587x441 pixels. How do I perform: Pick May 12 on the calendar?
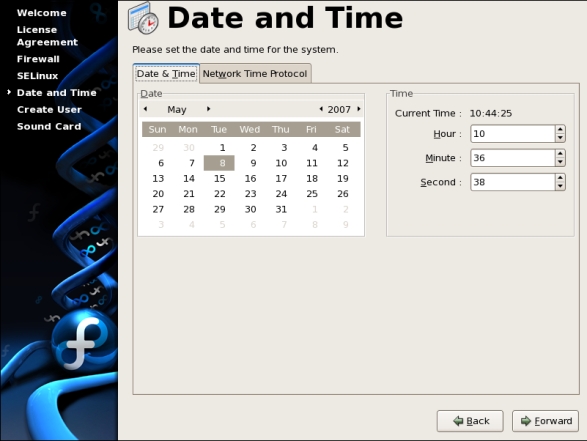pyautogui.click(x=343, y=163)
